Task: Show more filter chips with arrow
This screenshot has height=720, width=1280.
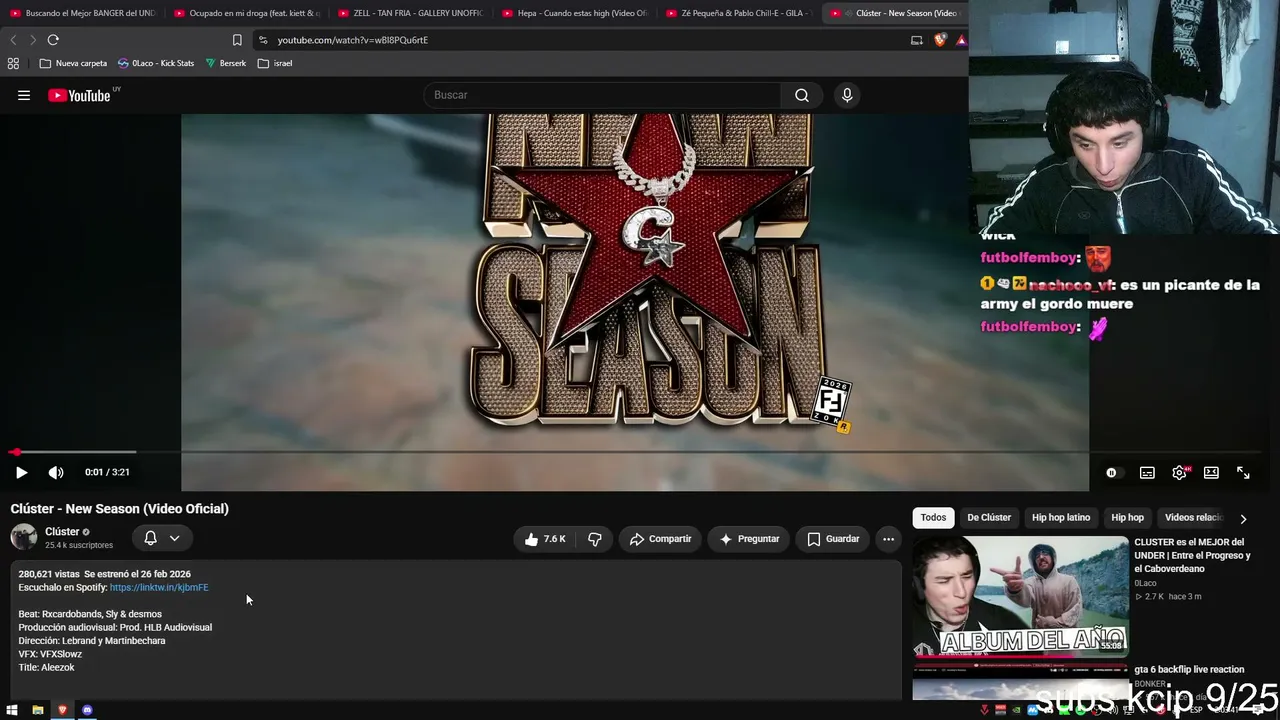Action: [1243, 519]
